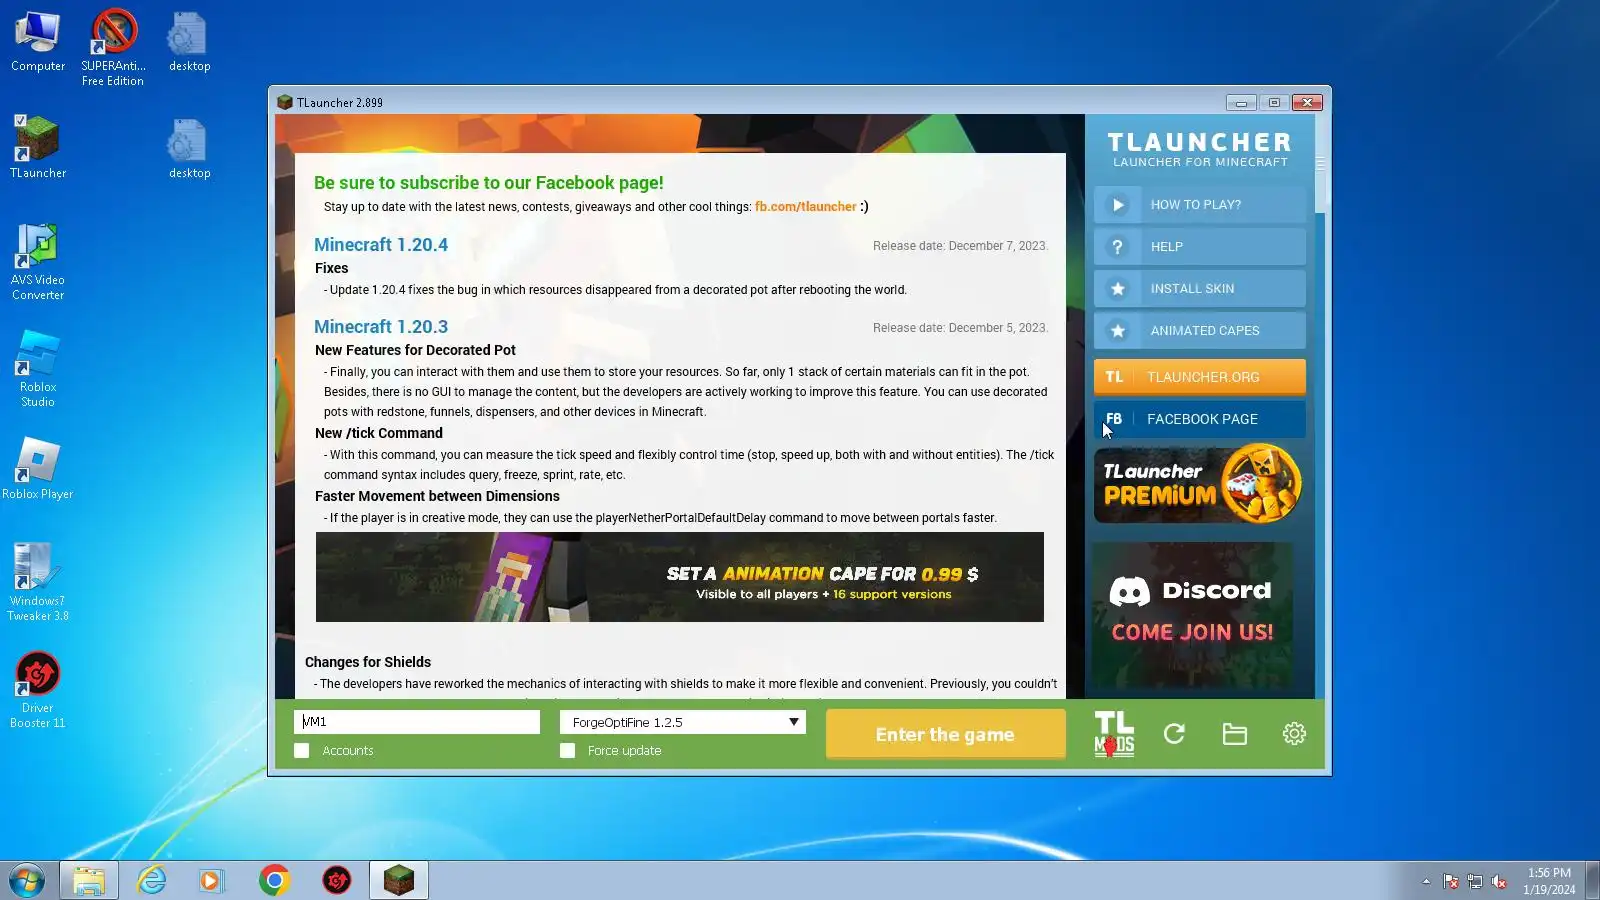Open Driver Booster from the taskbar
Viewport: 1600px width, 900px height.
point(337,880)
